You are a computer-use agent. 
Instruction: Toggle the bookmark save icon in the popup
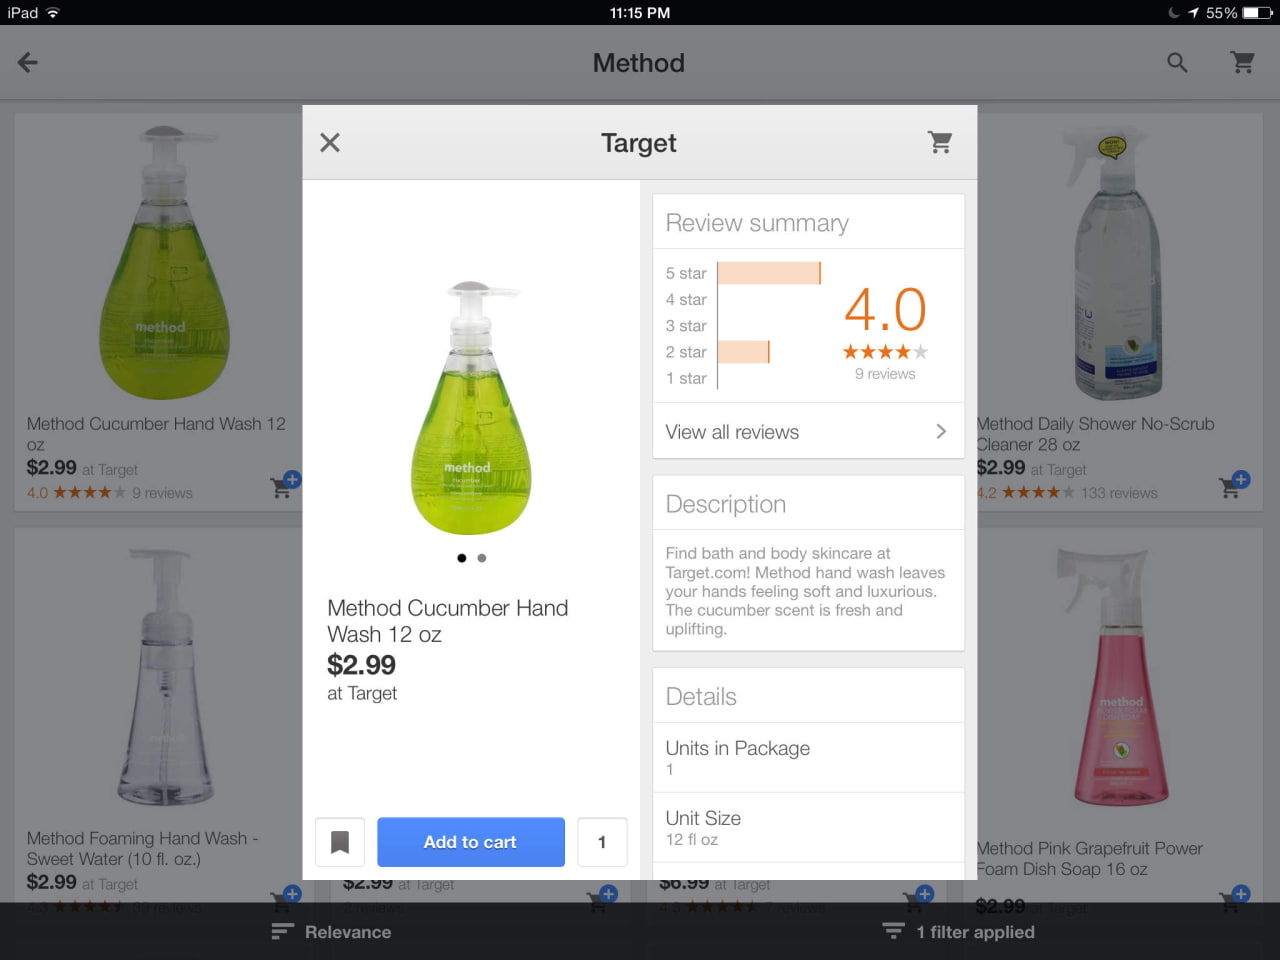(x=340, y=842)
